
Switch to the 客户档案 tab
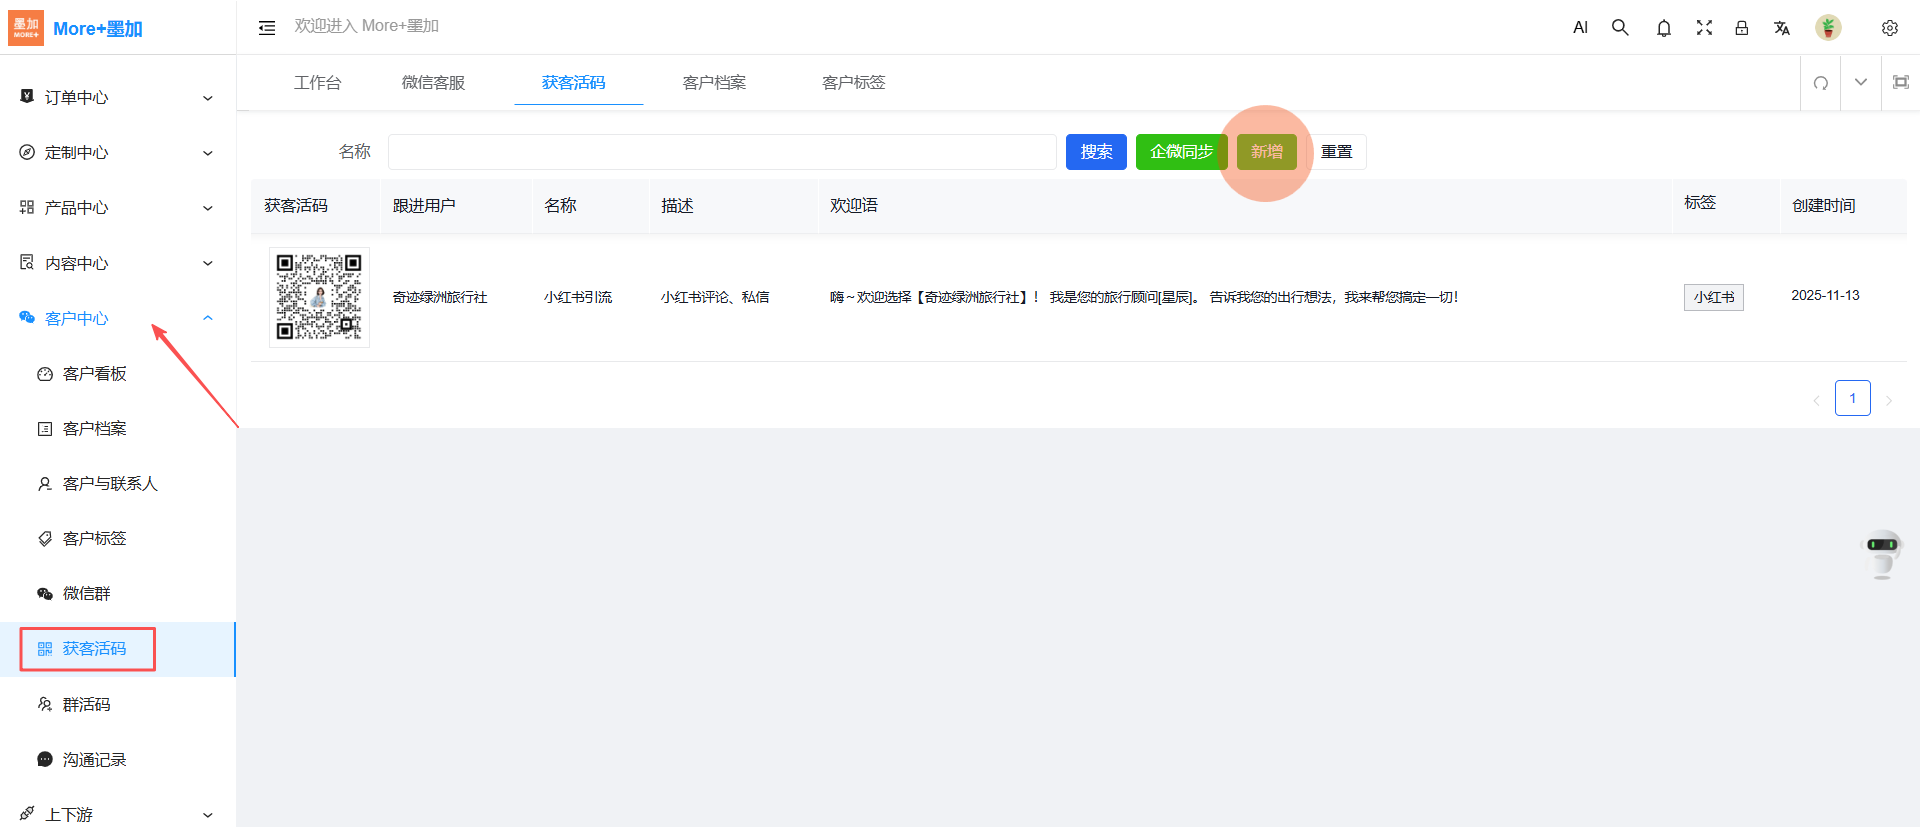point(714,83)
